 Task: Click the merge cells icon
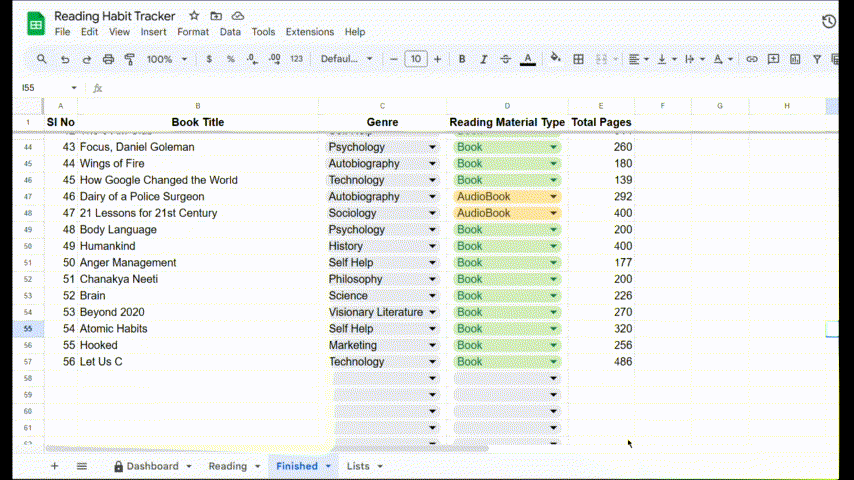(601, 59)
